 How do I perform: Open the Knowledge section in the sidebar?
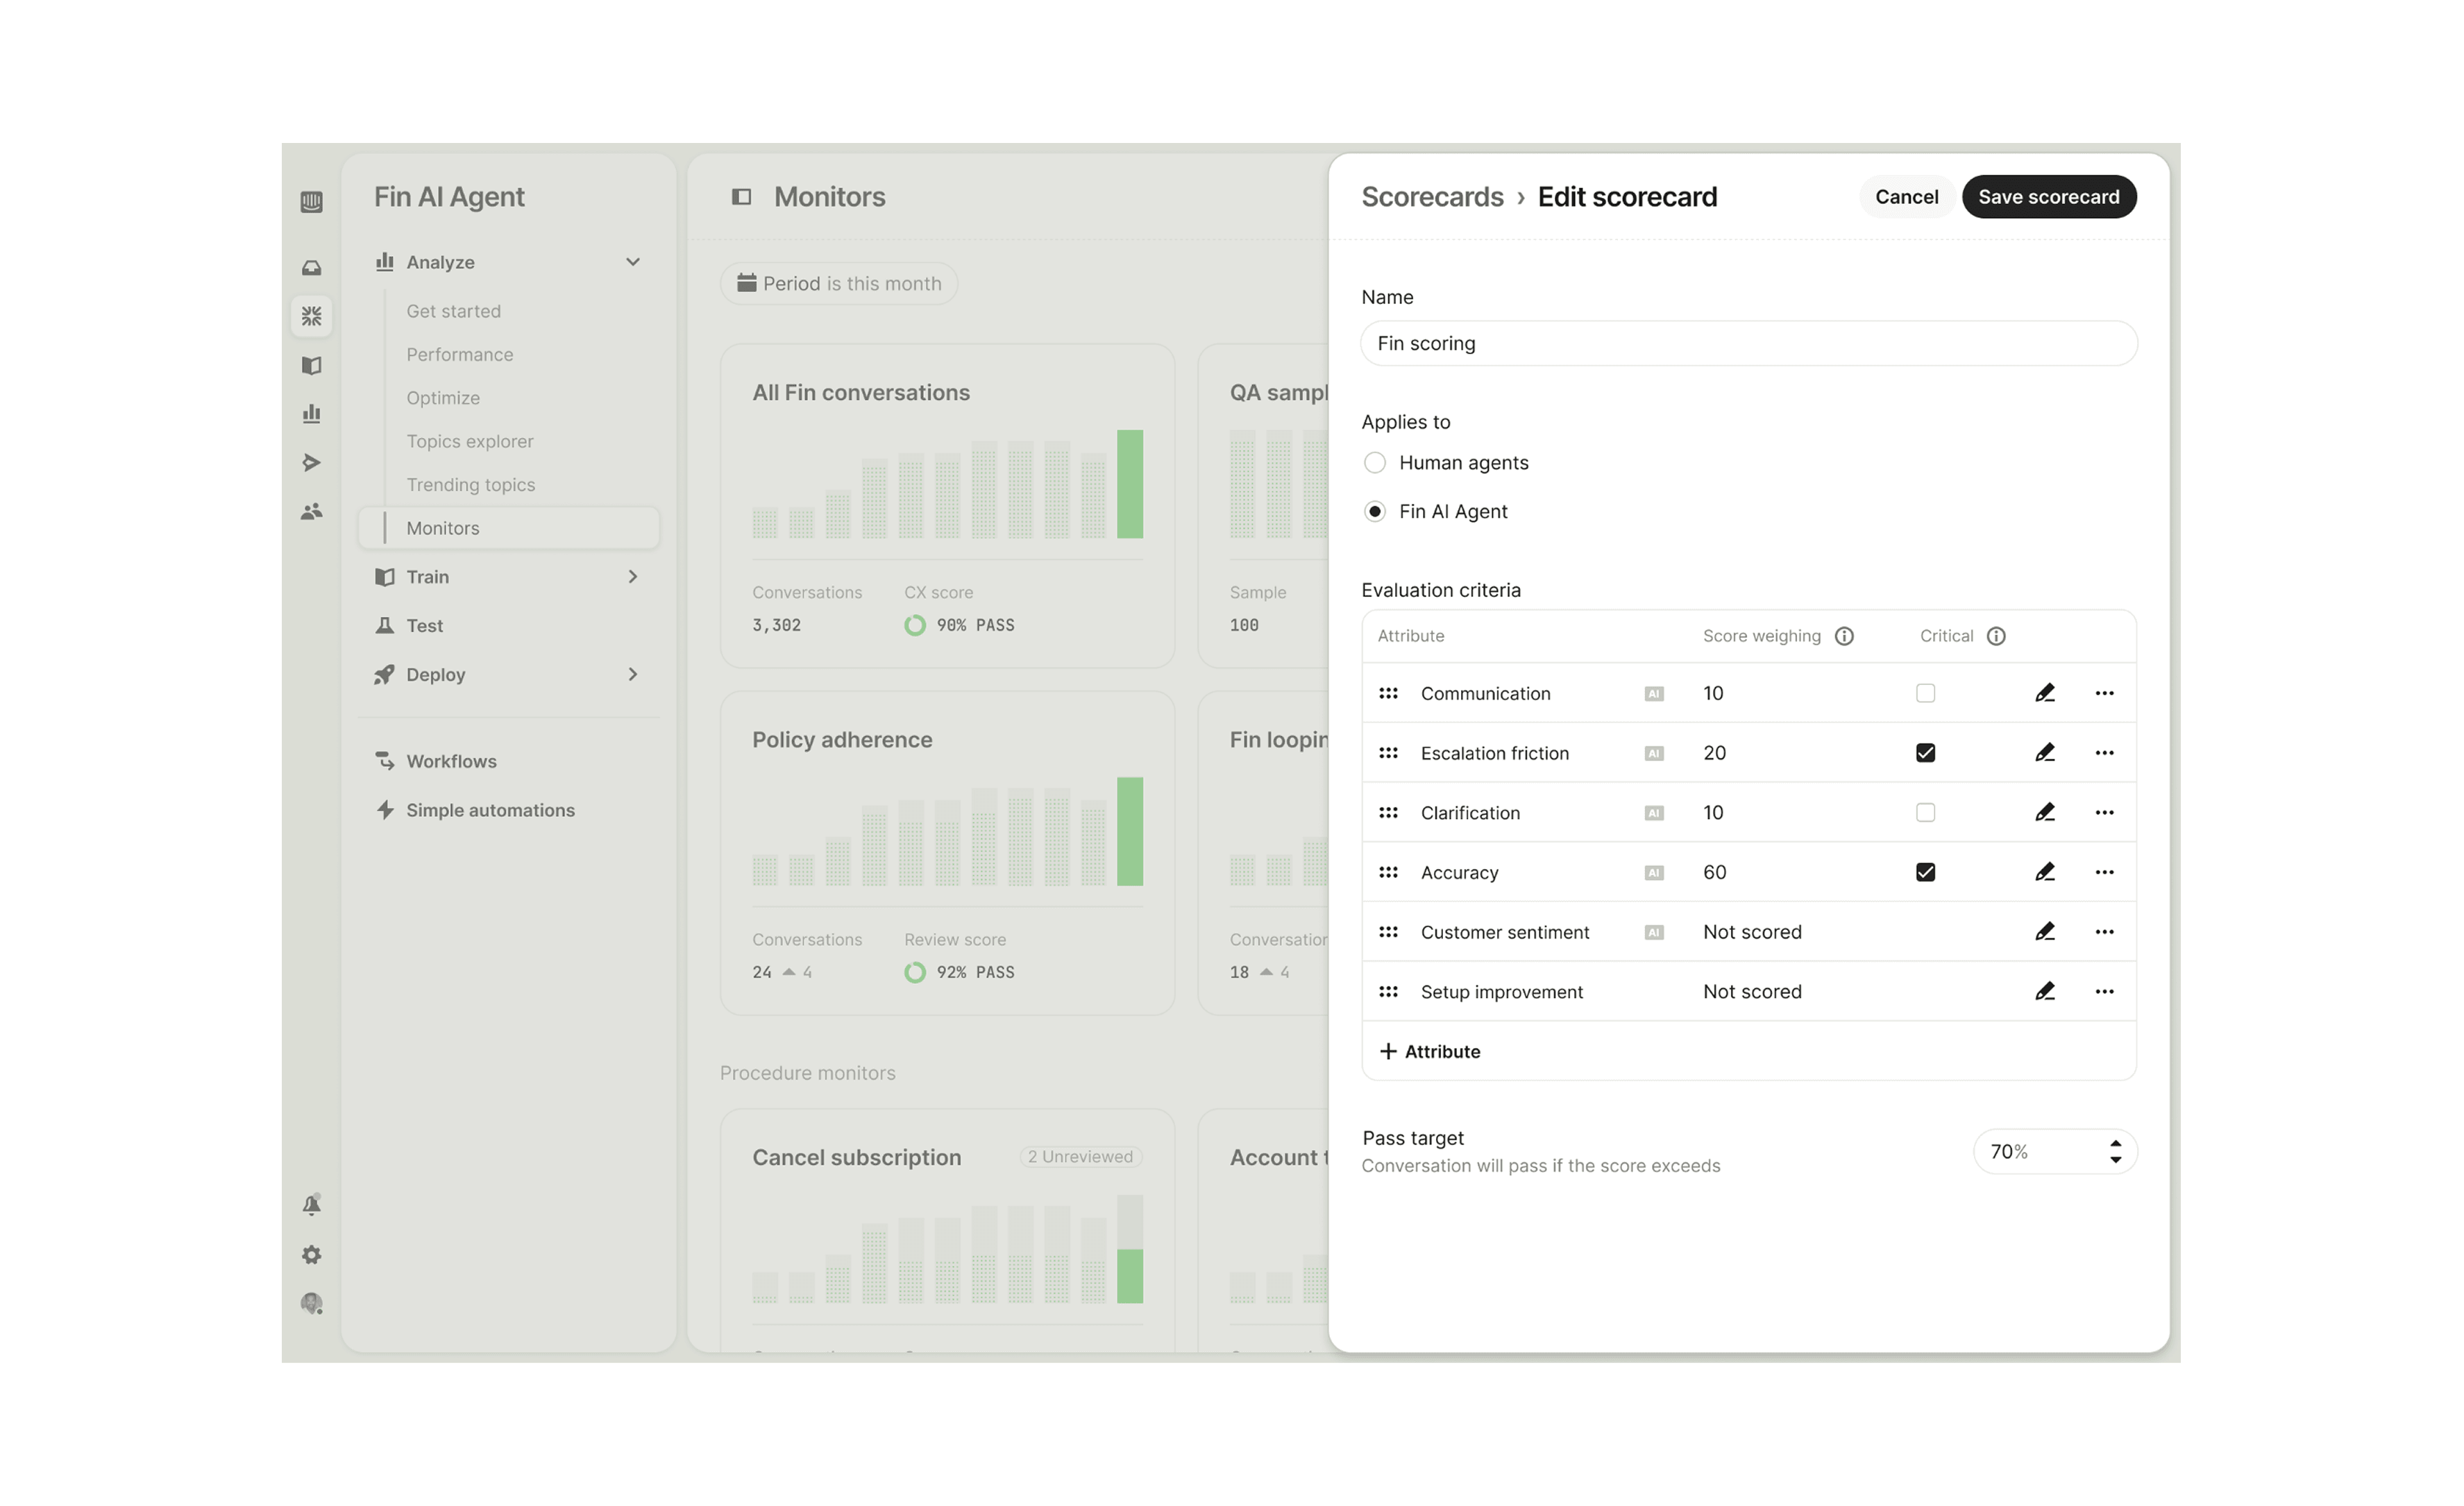pos(312,366)
